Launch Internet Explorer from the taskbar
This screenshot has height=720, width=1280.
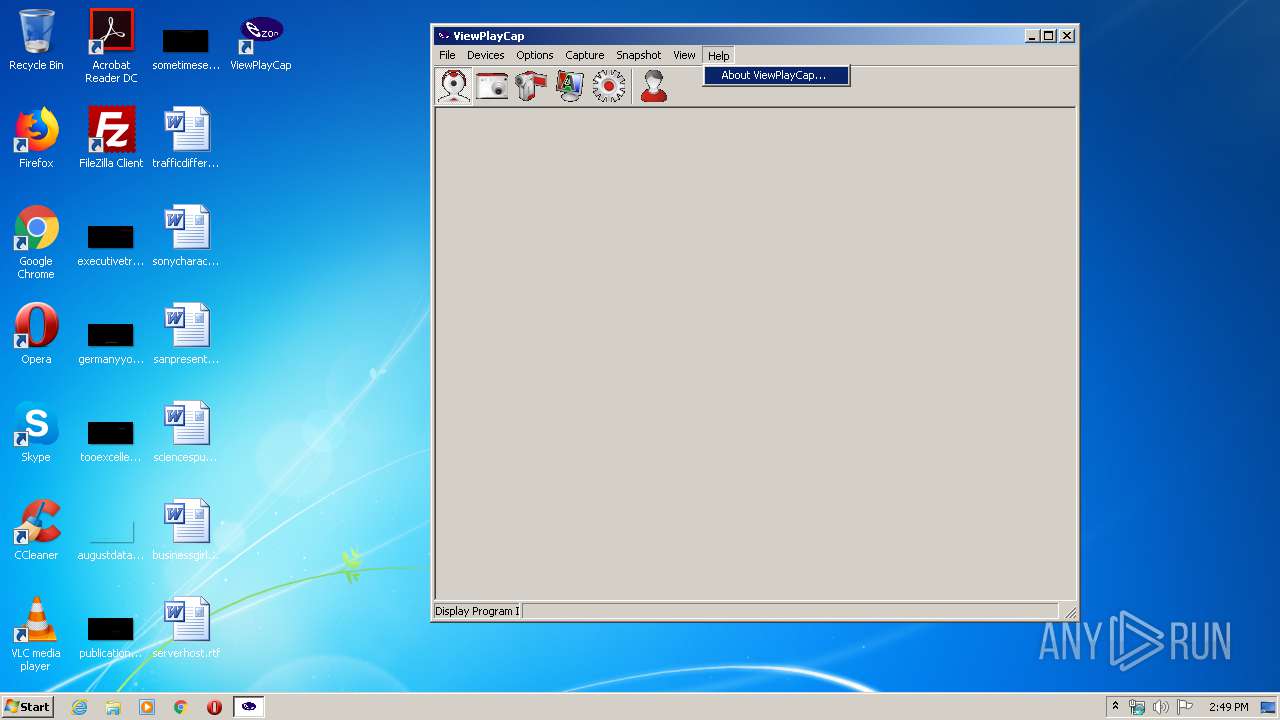point(79,707)
